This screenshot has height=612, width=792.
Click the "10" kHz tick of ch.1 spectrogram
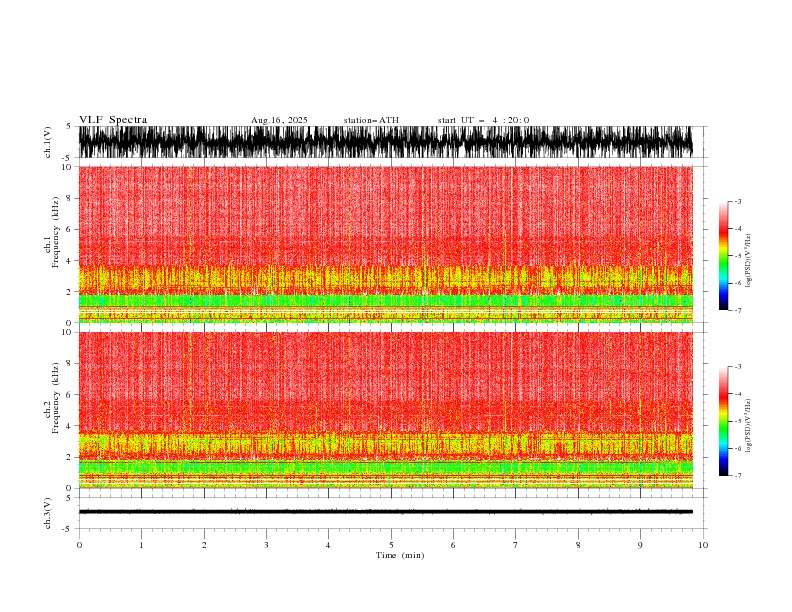coord(67,167)
